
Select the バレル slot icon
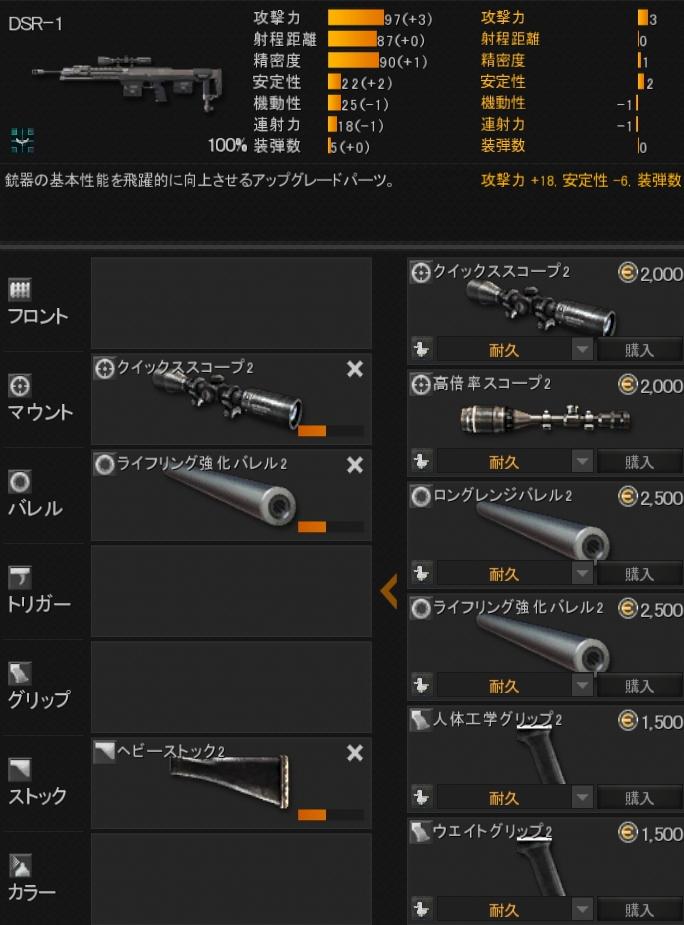(x=19, y=482)
